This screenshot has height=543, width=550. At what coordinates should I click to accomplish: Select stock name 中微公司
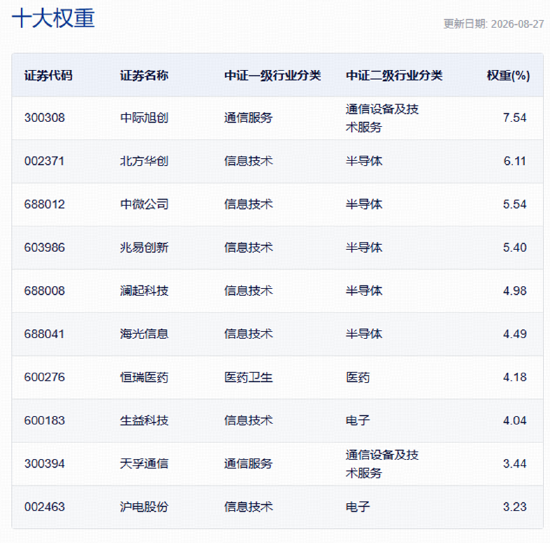tap(144, 204)
